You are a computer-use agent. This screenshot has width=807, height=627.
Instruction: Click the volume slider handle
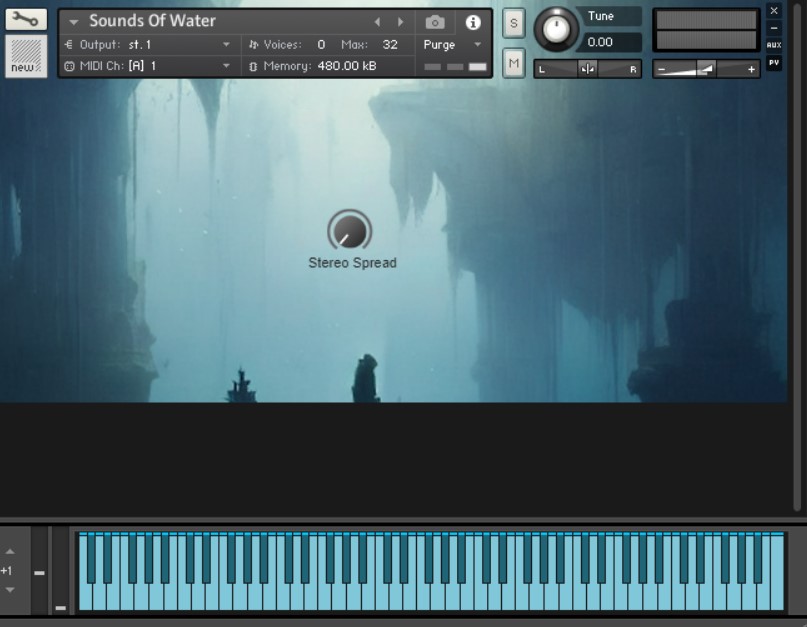click(706, 69)
